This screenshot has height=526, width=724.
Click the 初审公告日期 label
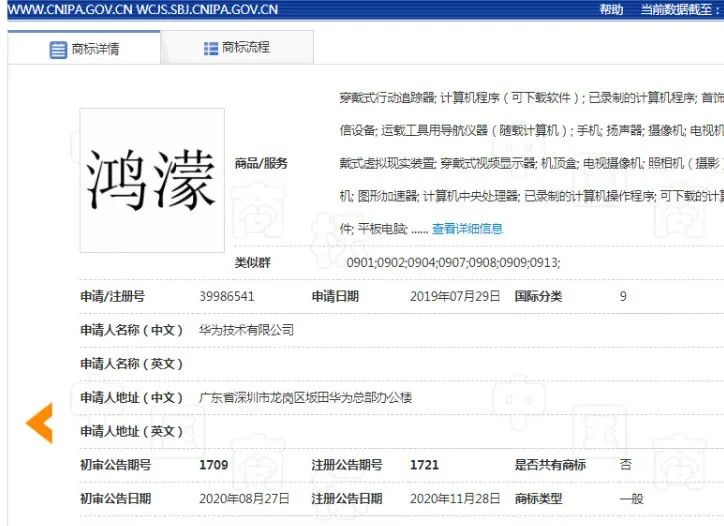pyautogui.click(x=116, y=499)
